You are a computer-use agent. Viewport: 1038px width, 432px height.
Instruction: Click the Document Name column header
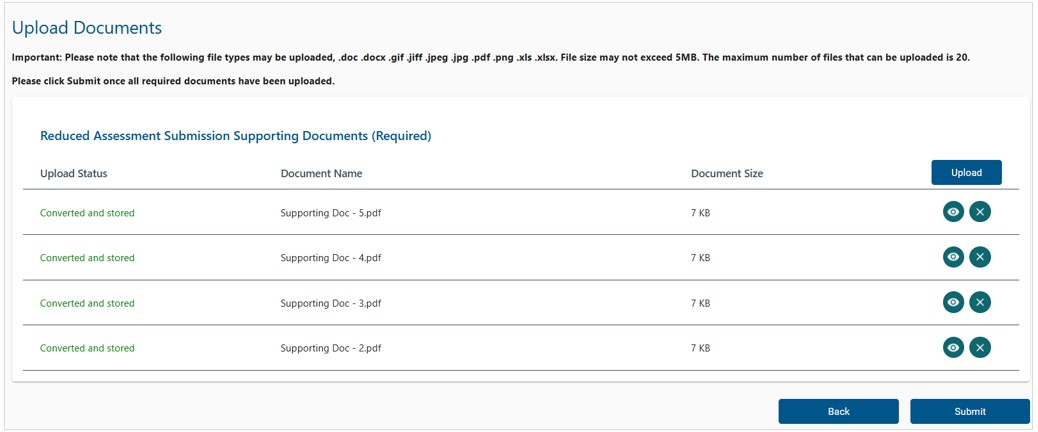click(x=321, y=173)
